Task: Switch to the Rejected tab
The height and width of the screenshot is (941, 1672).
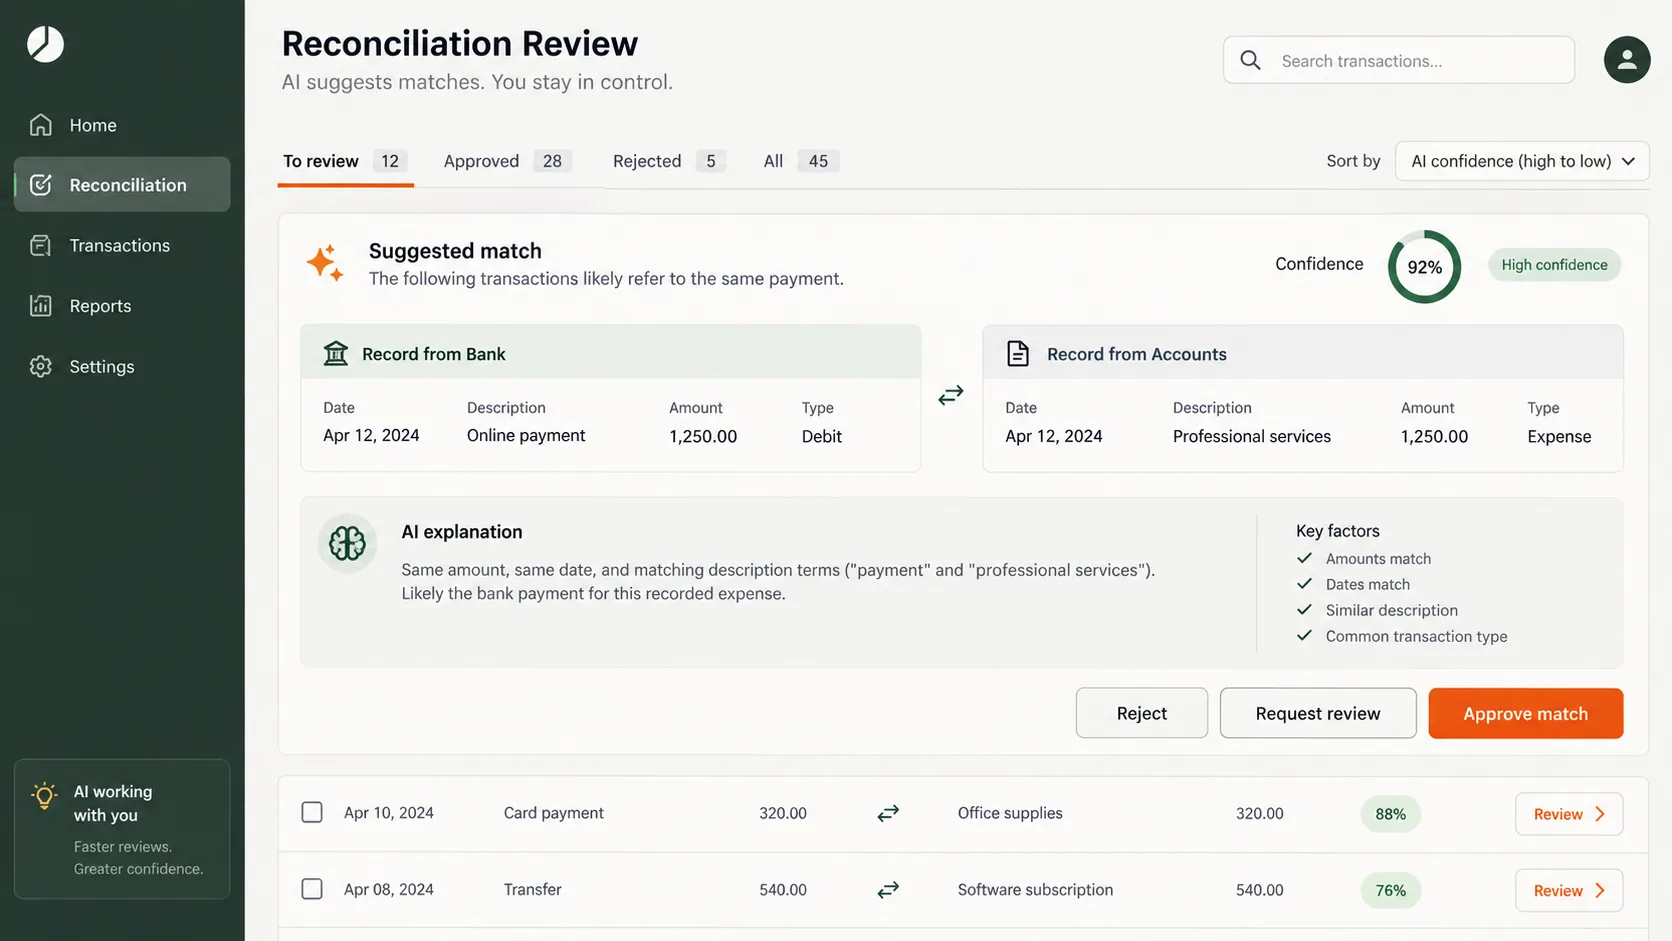Action: point(669,161)
